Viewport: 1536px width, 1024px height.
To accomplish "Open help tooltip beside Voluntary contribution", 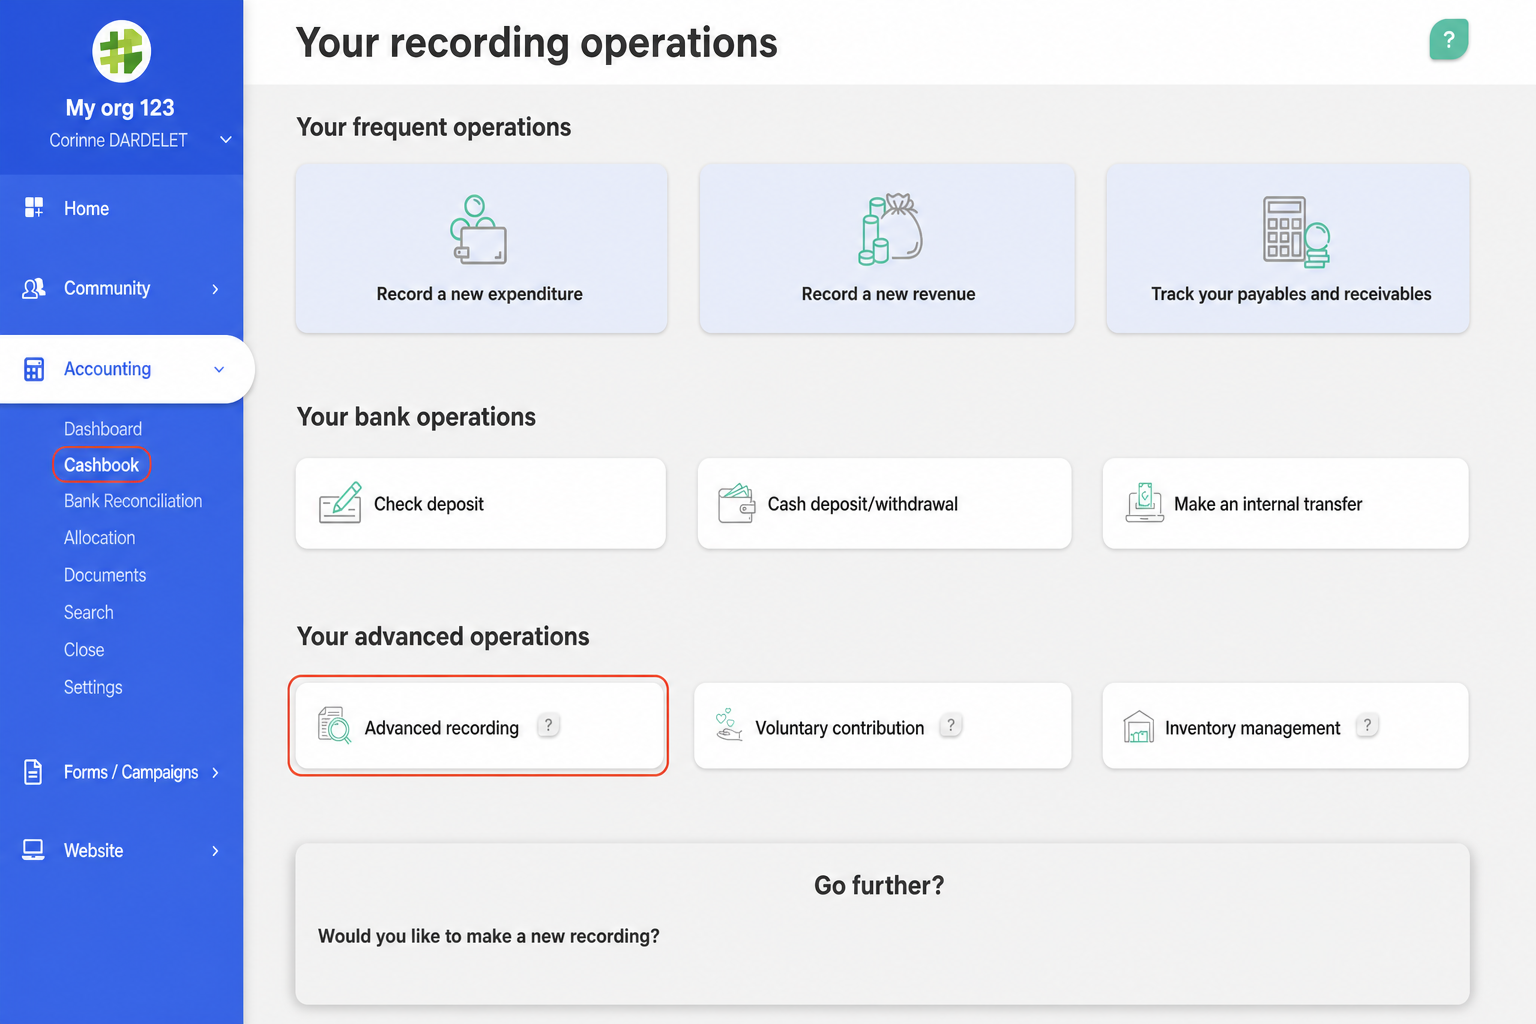I will (951, 726).
